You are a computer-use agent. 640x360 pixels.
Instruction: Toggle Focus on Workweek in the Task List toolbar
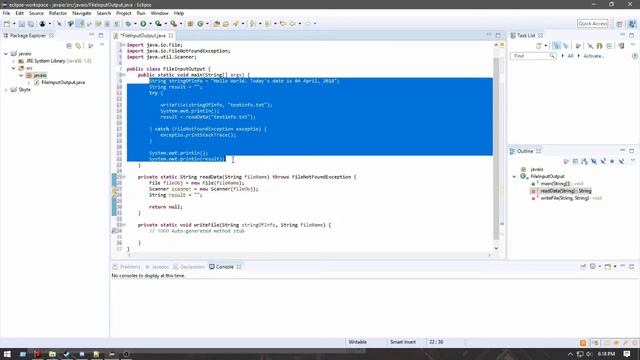[x=578, y=46]
